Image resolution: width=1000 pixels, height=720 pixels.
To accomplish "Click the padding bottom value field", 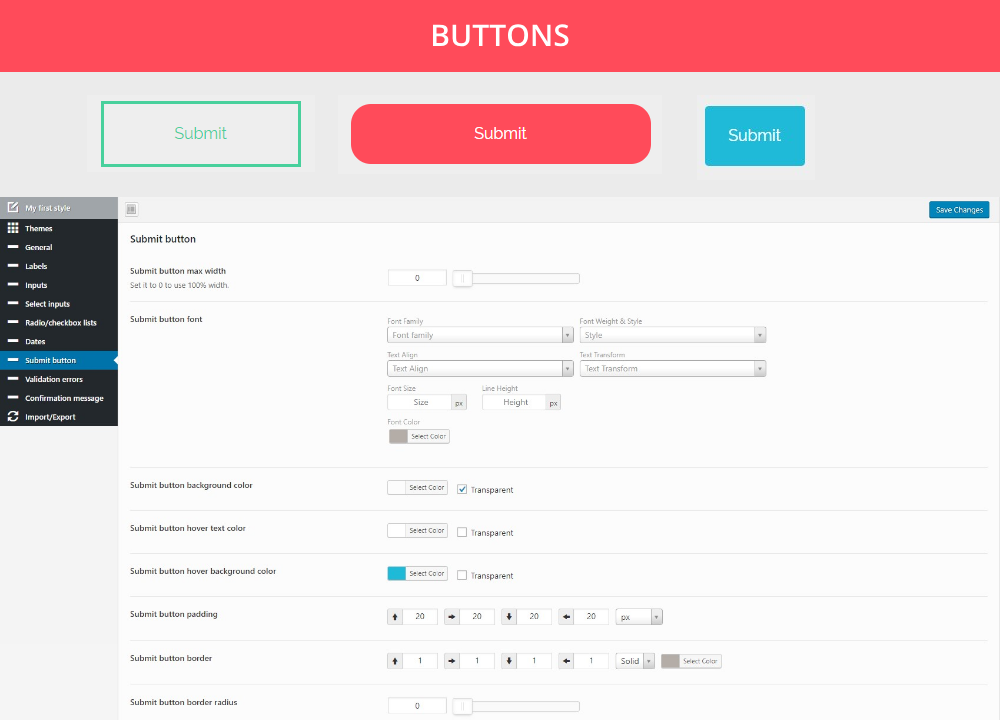I will coord(534,617).
